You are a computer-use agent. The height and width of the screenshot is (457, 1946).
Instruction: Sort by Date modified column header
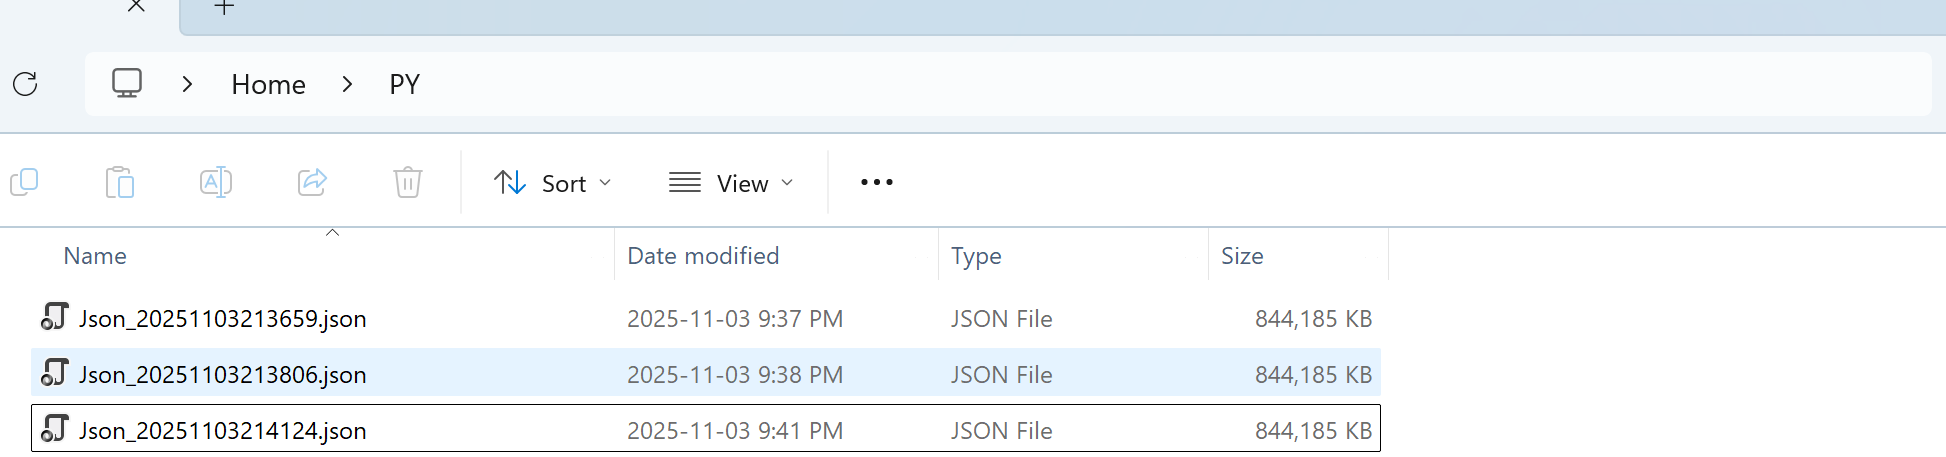pyautogui.click(x=703, y=256)
